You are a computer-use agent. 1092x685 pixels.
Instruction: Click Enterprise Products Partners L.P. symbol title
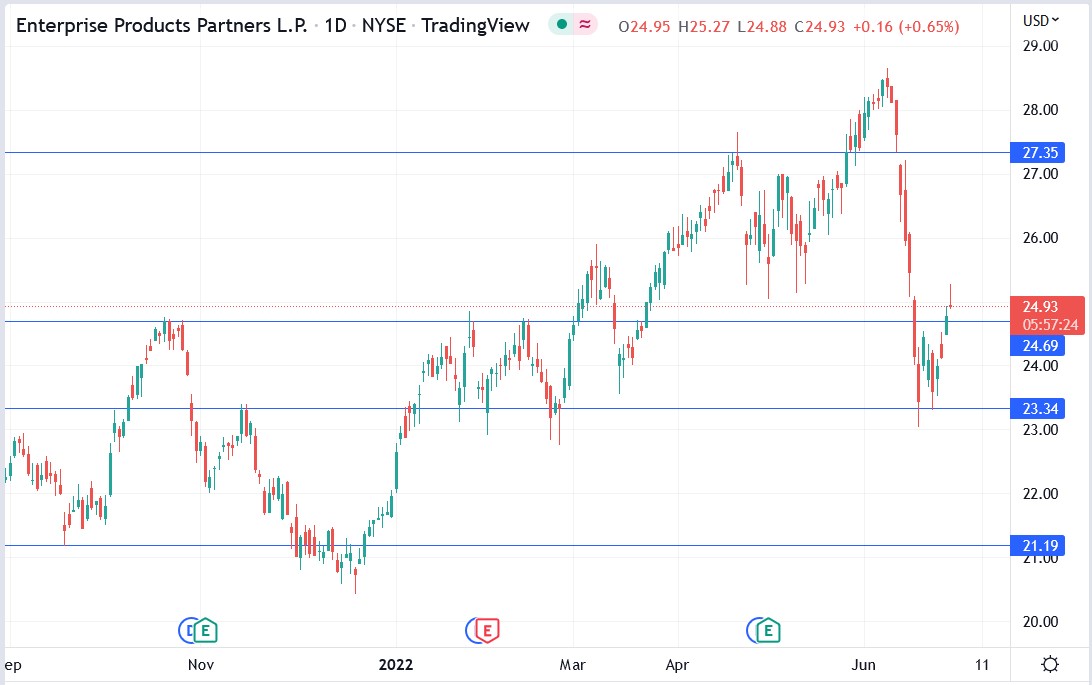click(162, 25)
